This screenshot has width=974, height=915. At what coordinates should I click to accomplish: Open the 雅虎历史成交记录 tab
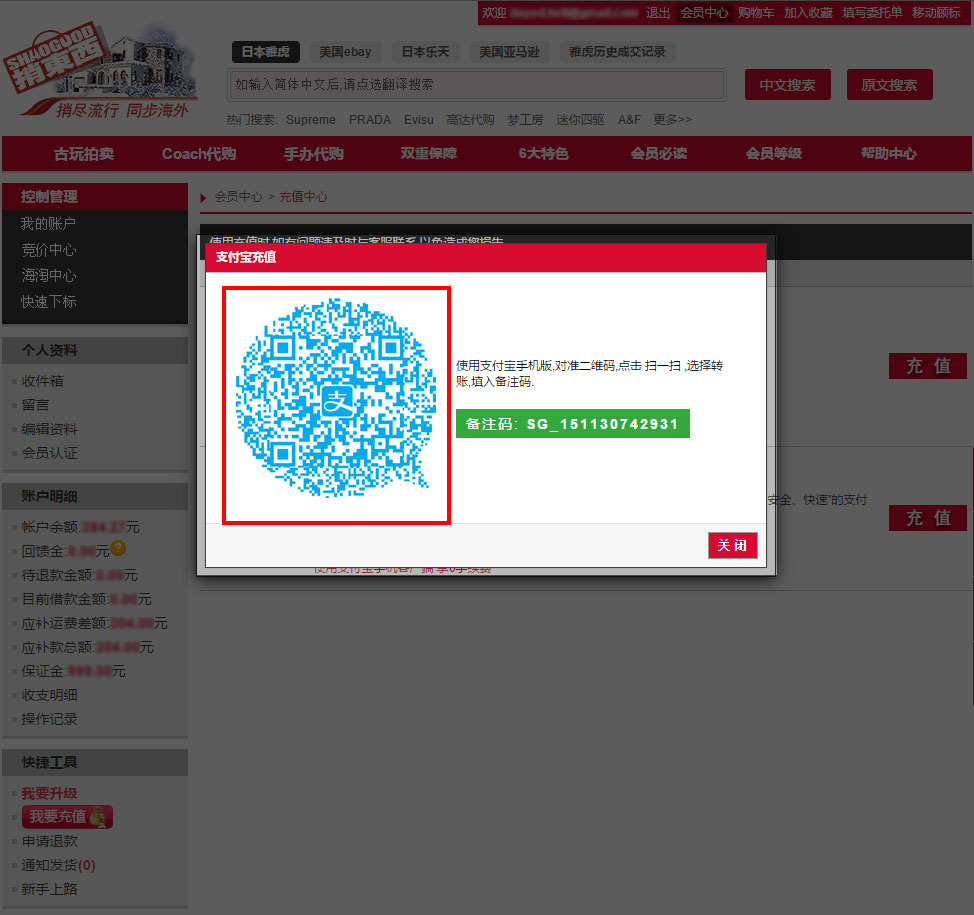(x=617, y=52)
